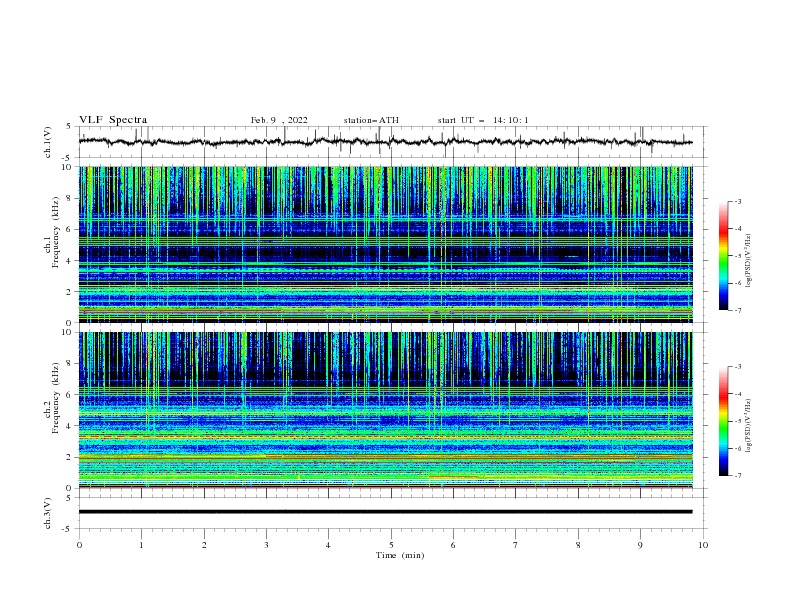Click the 'start UT = 14:10:1' text
Viewport: 792px width, 612px height.
483,120
